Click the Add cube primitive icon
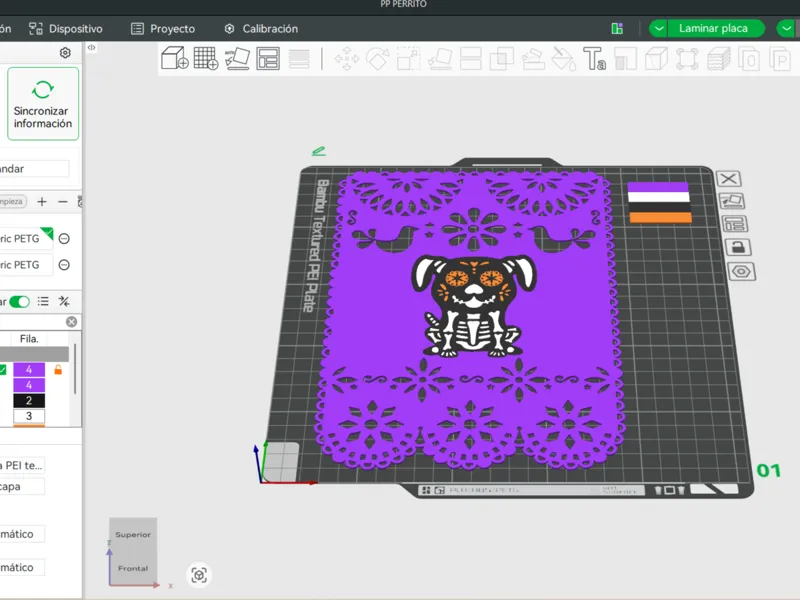 pos(175,58)
